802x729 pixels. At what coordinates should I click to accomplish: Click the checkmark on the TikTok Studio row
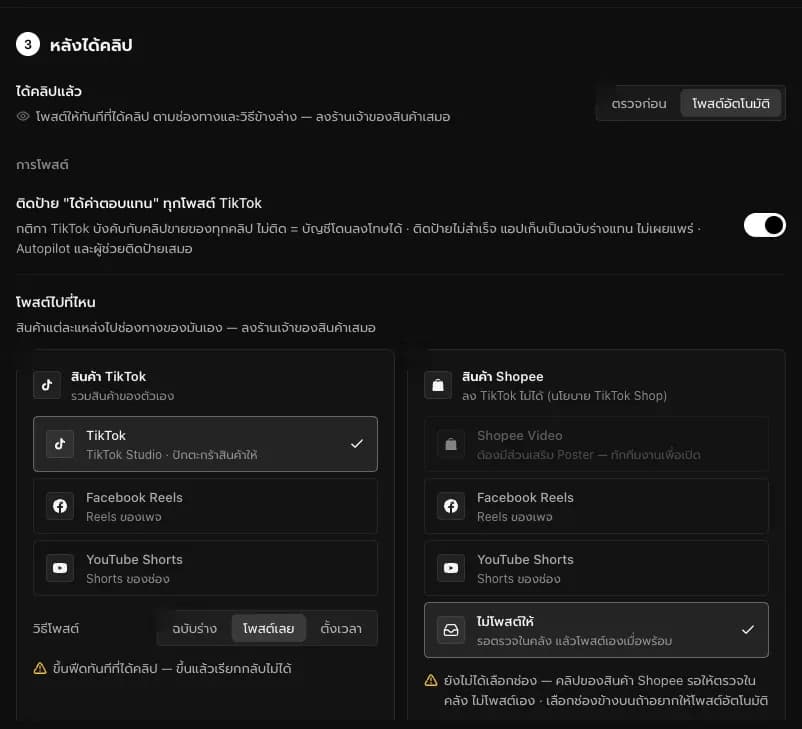pos(357,444)
